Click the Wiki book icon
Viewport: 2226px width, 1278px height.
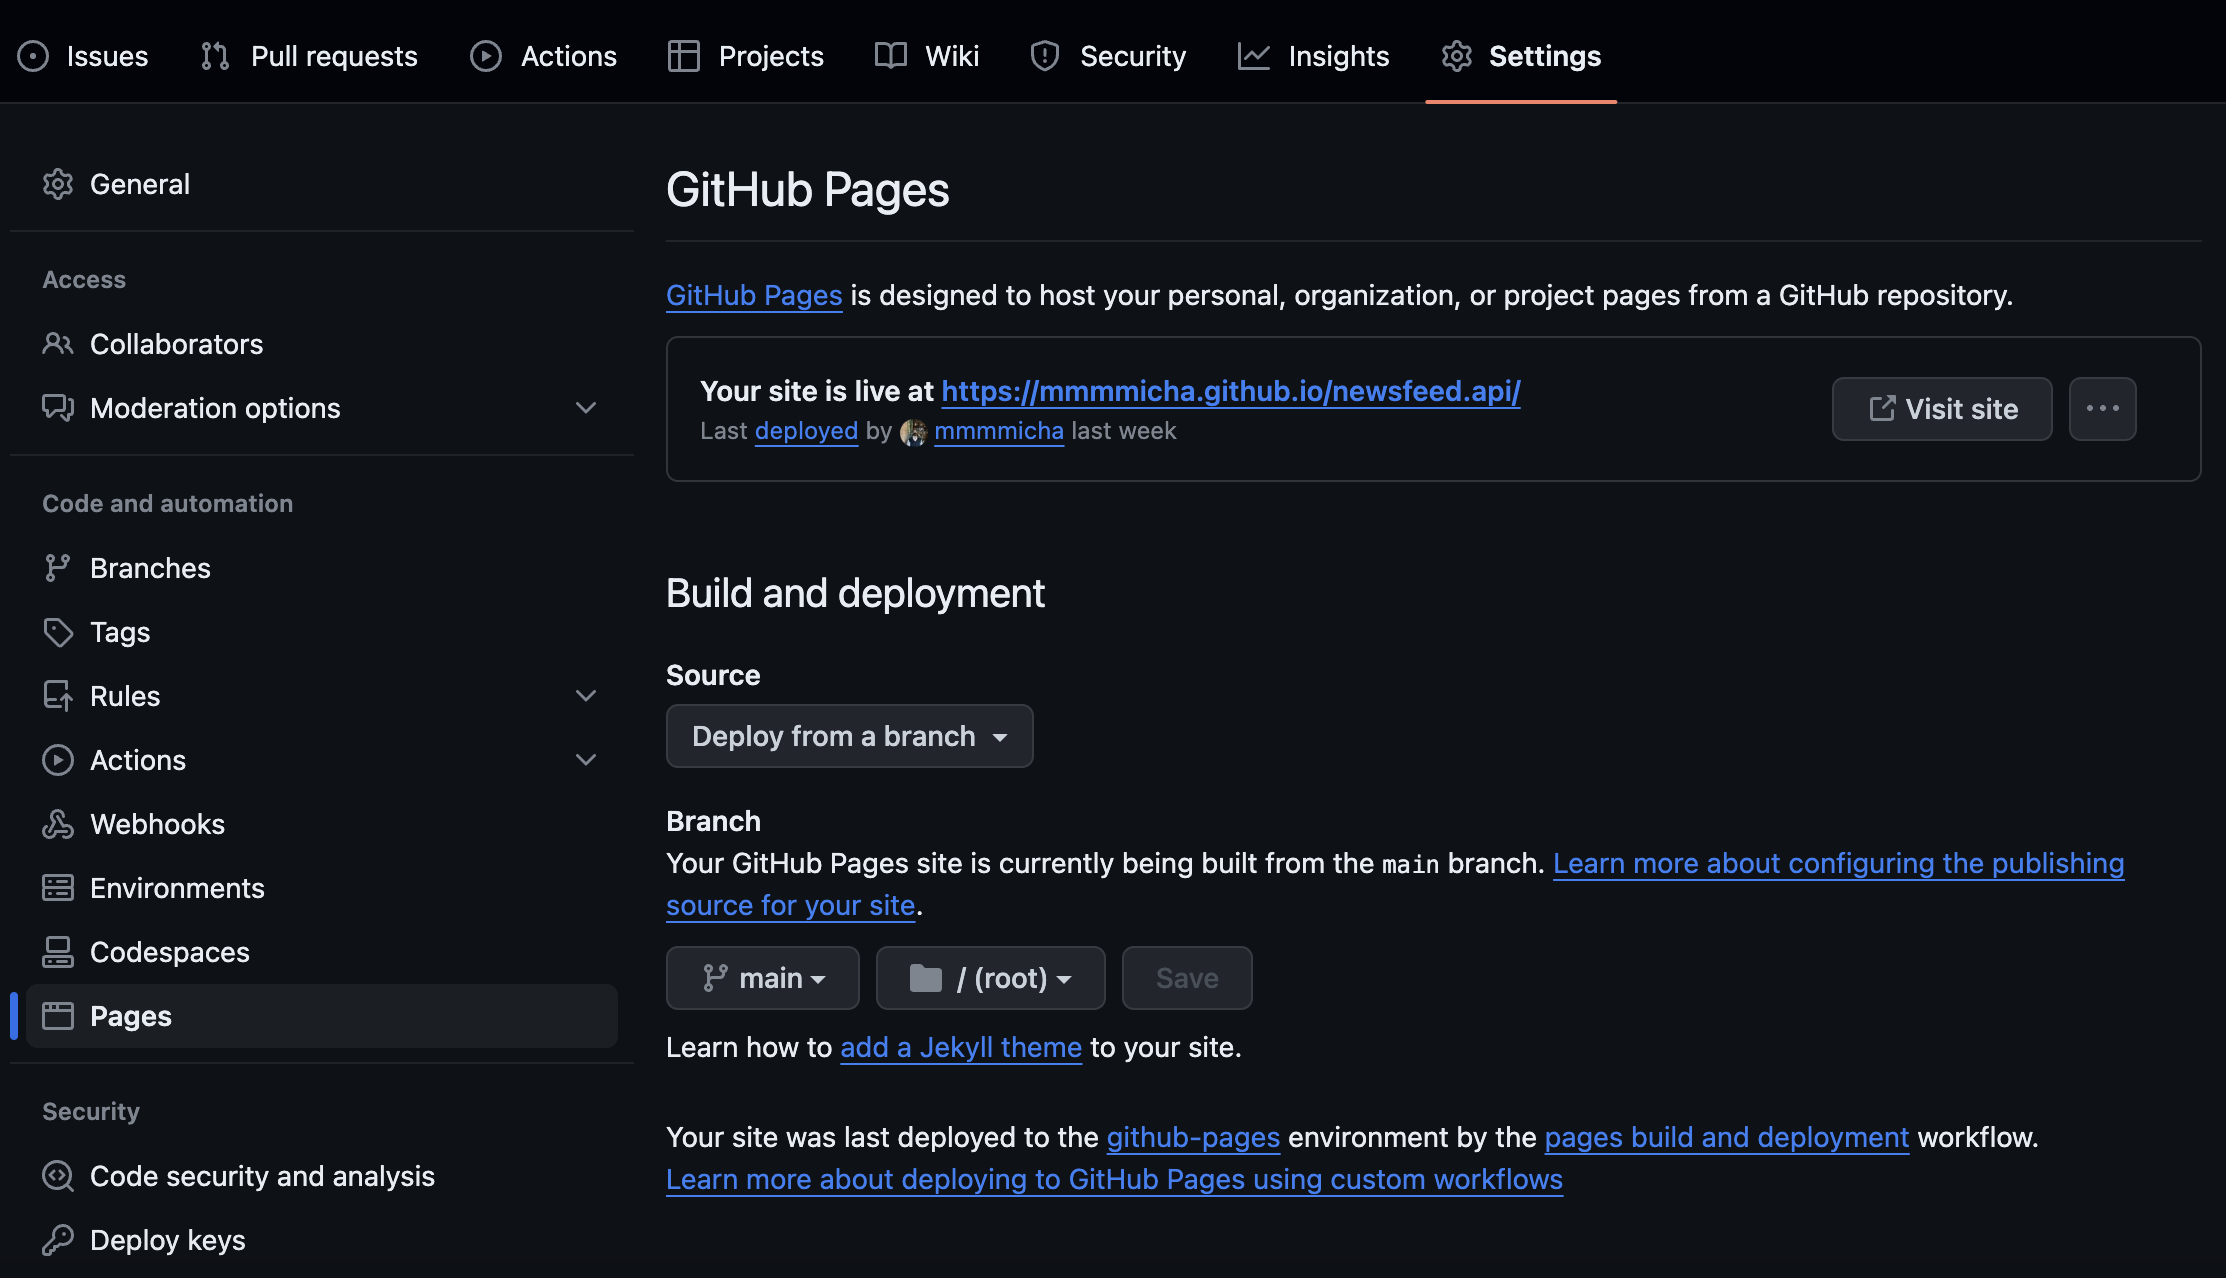point(890,56)
